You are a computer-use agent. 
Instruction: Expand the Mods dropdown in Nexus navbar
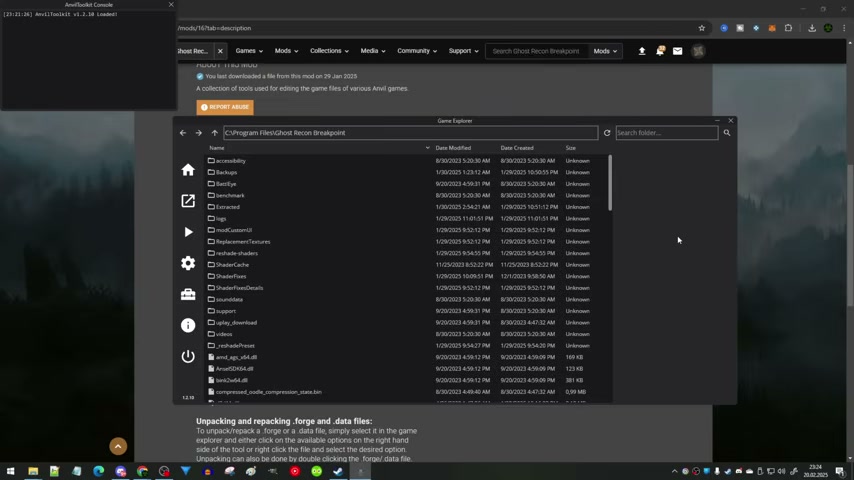click(286, 51)
